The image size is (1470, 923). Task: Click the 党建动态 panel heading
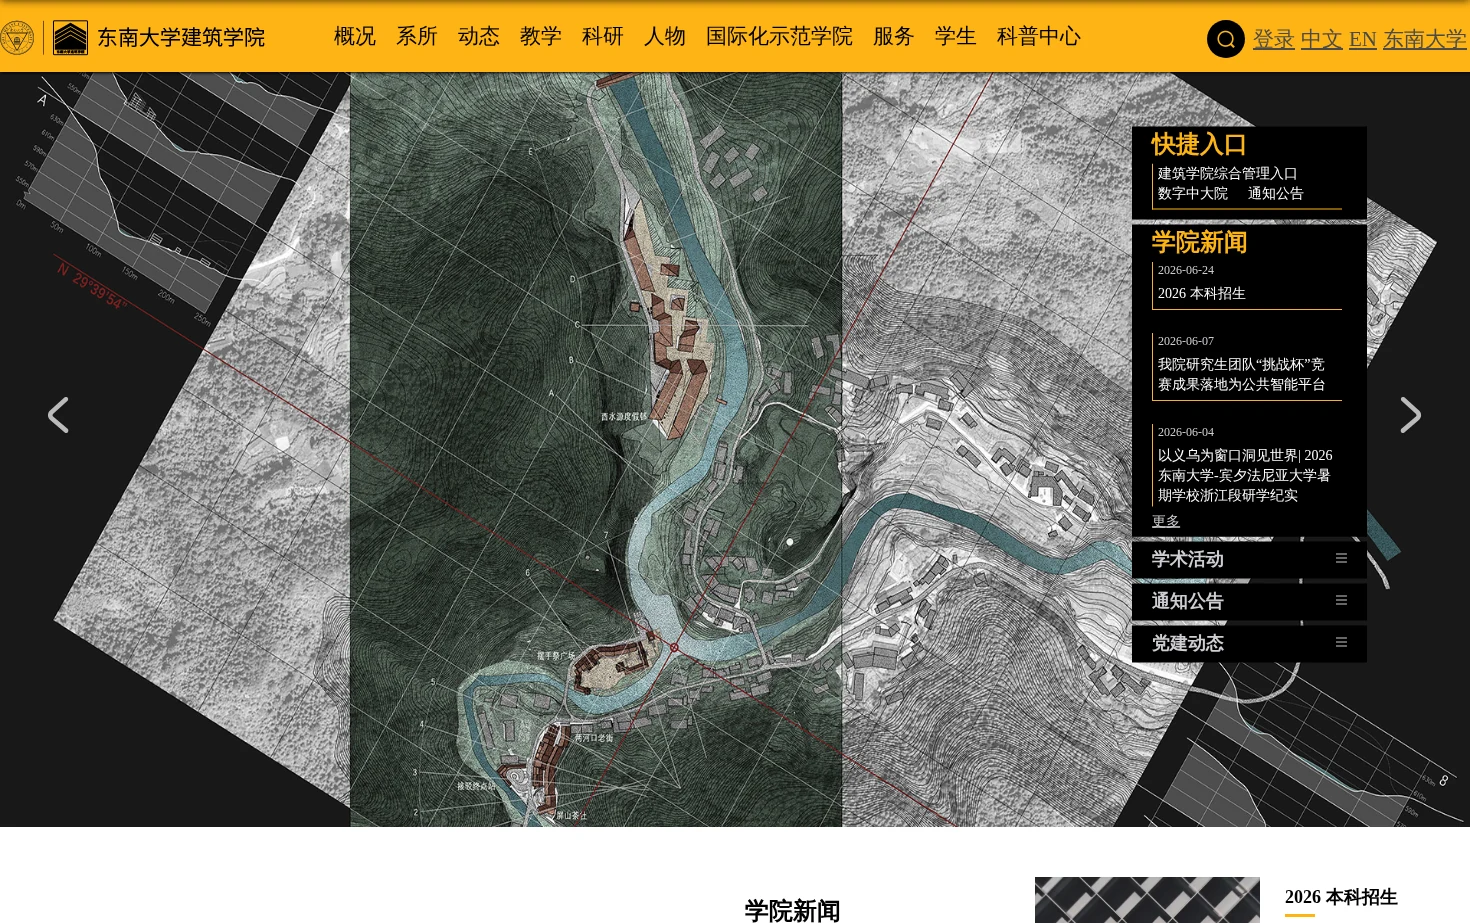click(x=1188, y=643)
